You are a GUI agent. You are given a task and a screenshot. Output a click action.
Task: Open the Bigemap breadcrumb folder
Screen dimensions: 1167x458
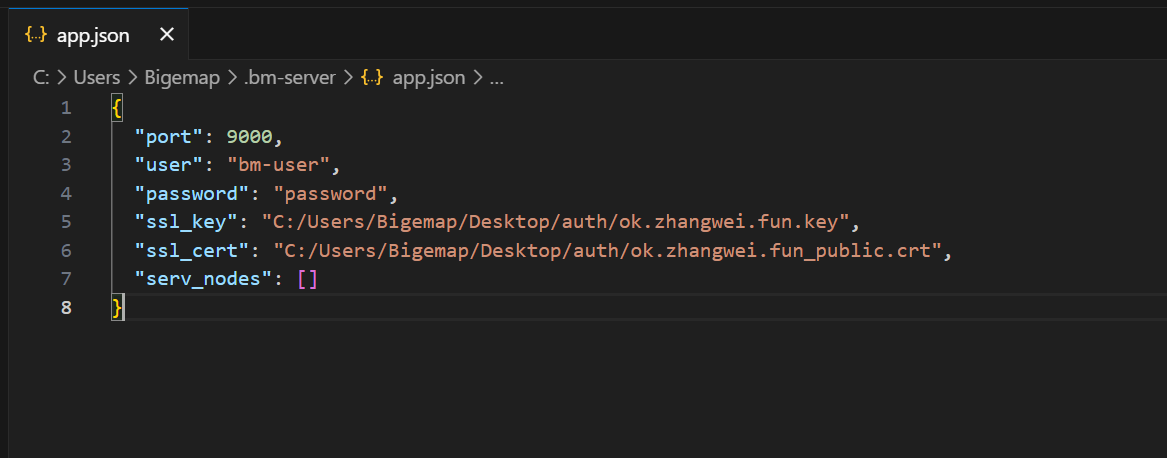click(182, 77)
